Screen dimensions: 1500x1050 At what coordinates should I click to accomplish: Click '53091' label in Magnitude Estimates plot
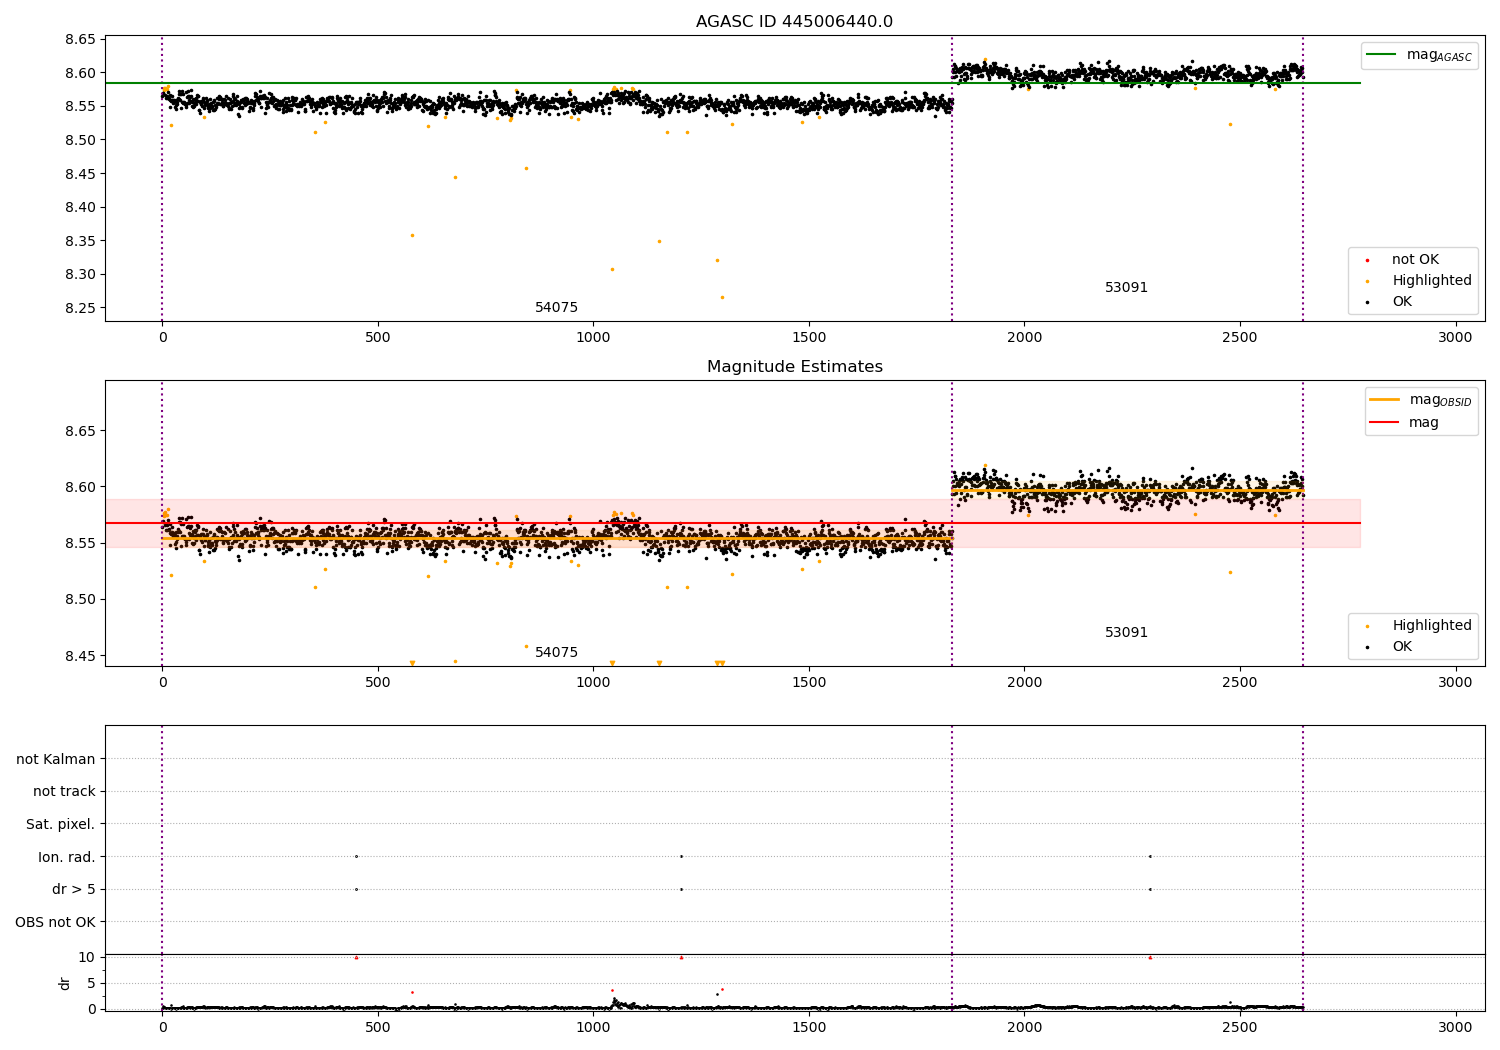1126,633
